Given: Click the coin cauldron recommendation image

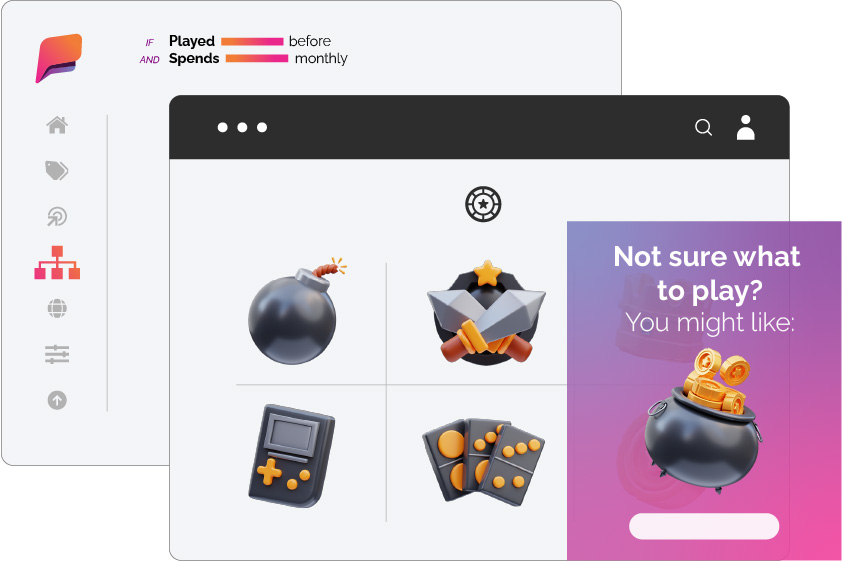Looking at the screenshot, I should tap(703, 421).
